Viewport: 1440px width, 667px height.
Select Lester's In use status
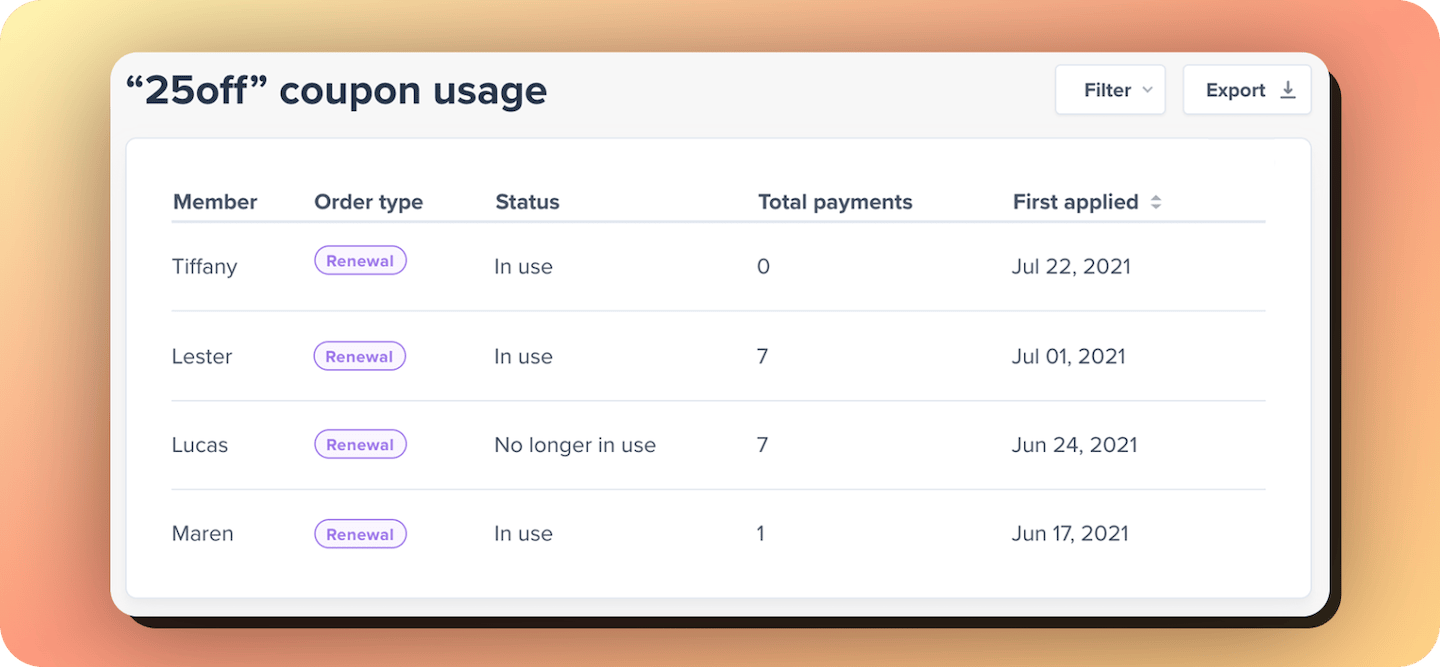coord(523,356)
